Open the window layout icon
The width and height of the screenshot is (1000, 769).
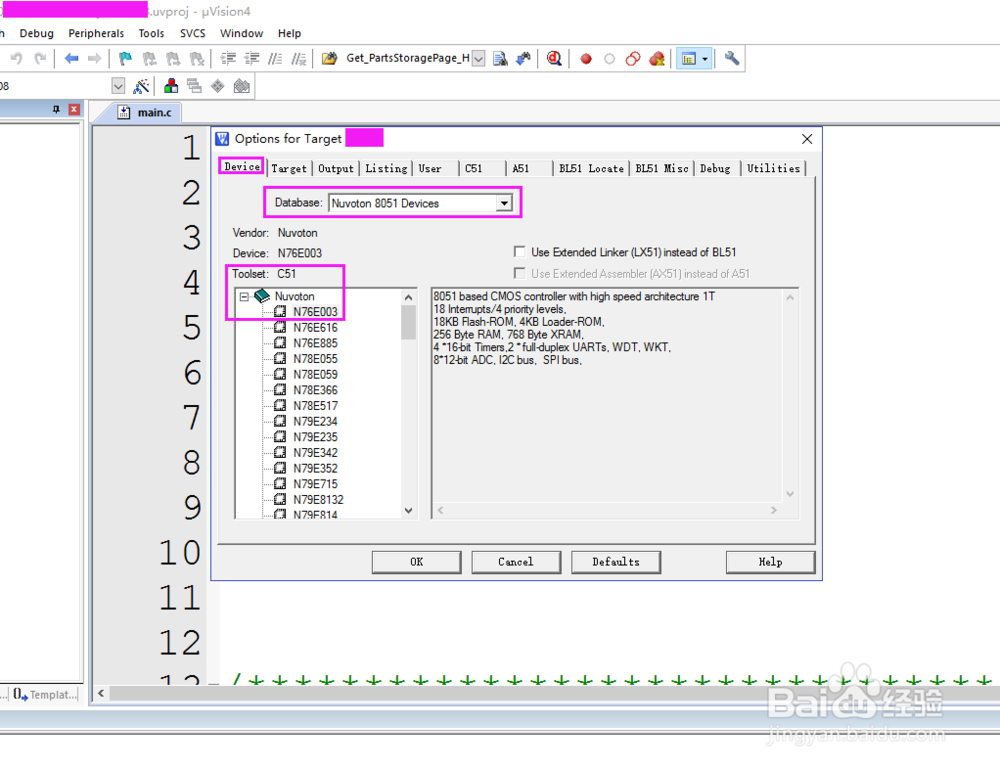click(689, 59)
